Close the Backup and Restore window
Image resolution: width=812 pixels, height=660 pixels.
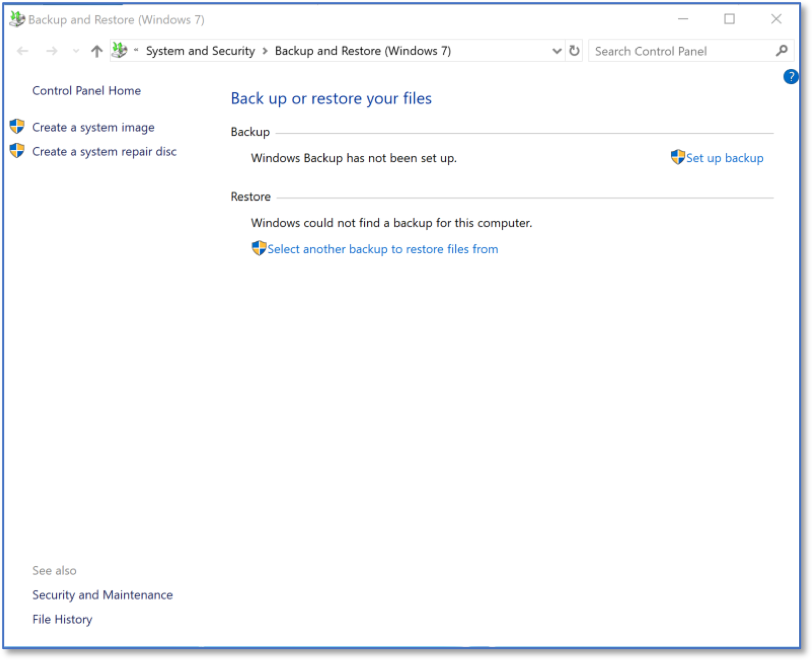point(776,19)
